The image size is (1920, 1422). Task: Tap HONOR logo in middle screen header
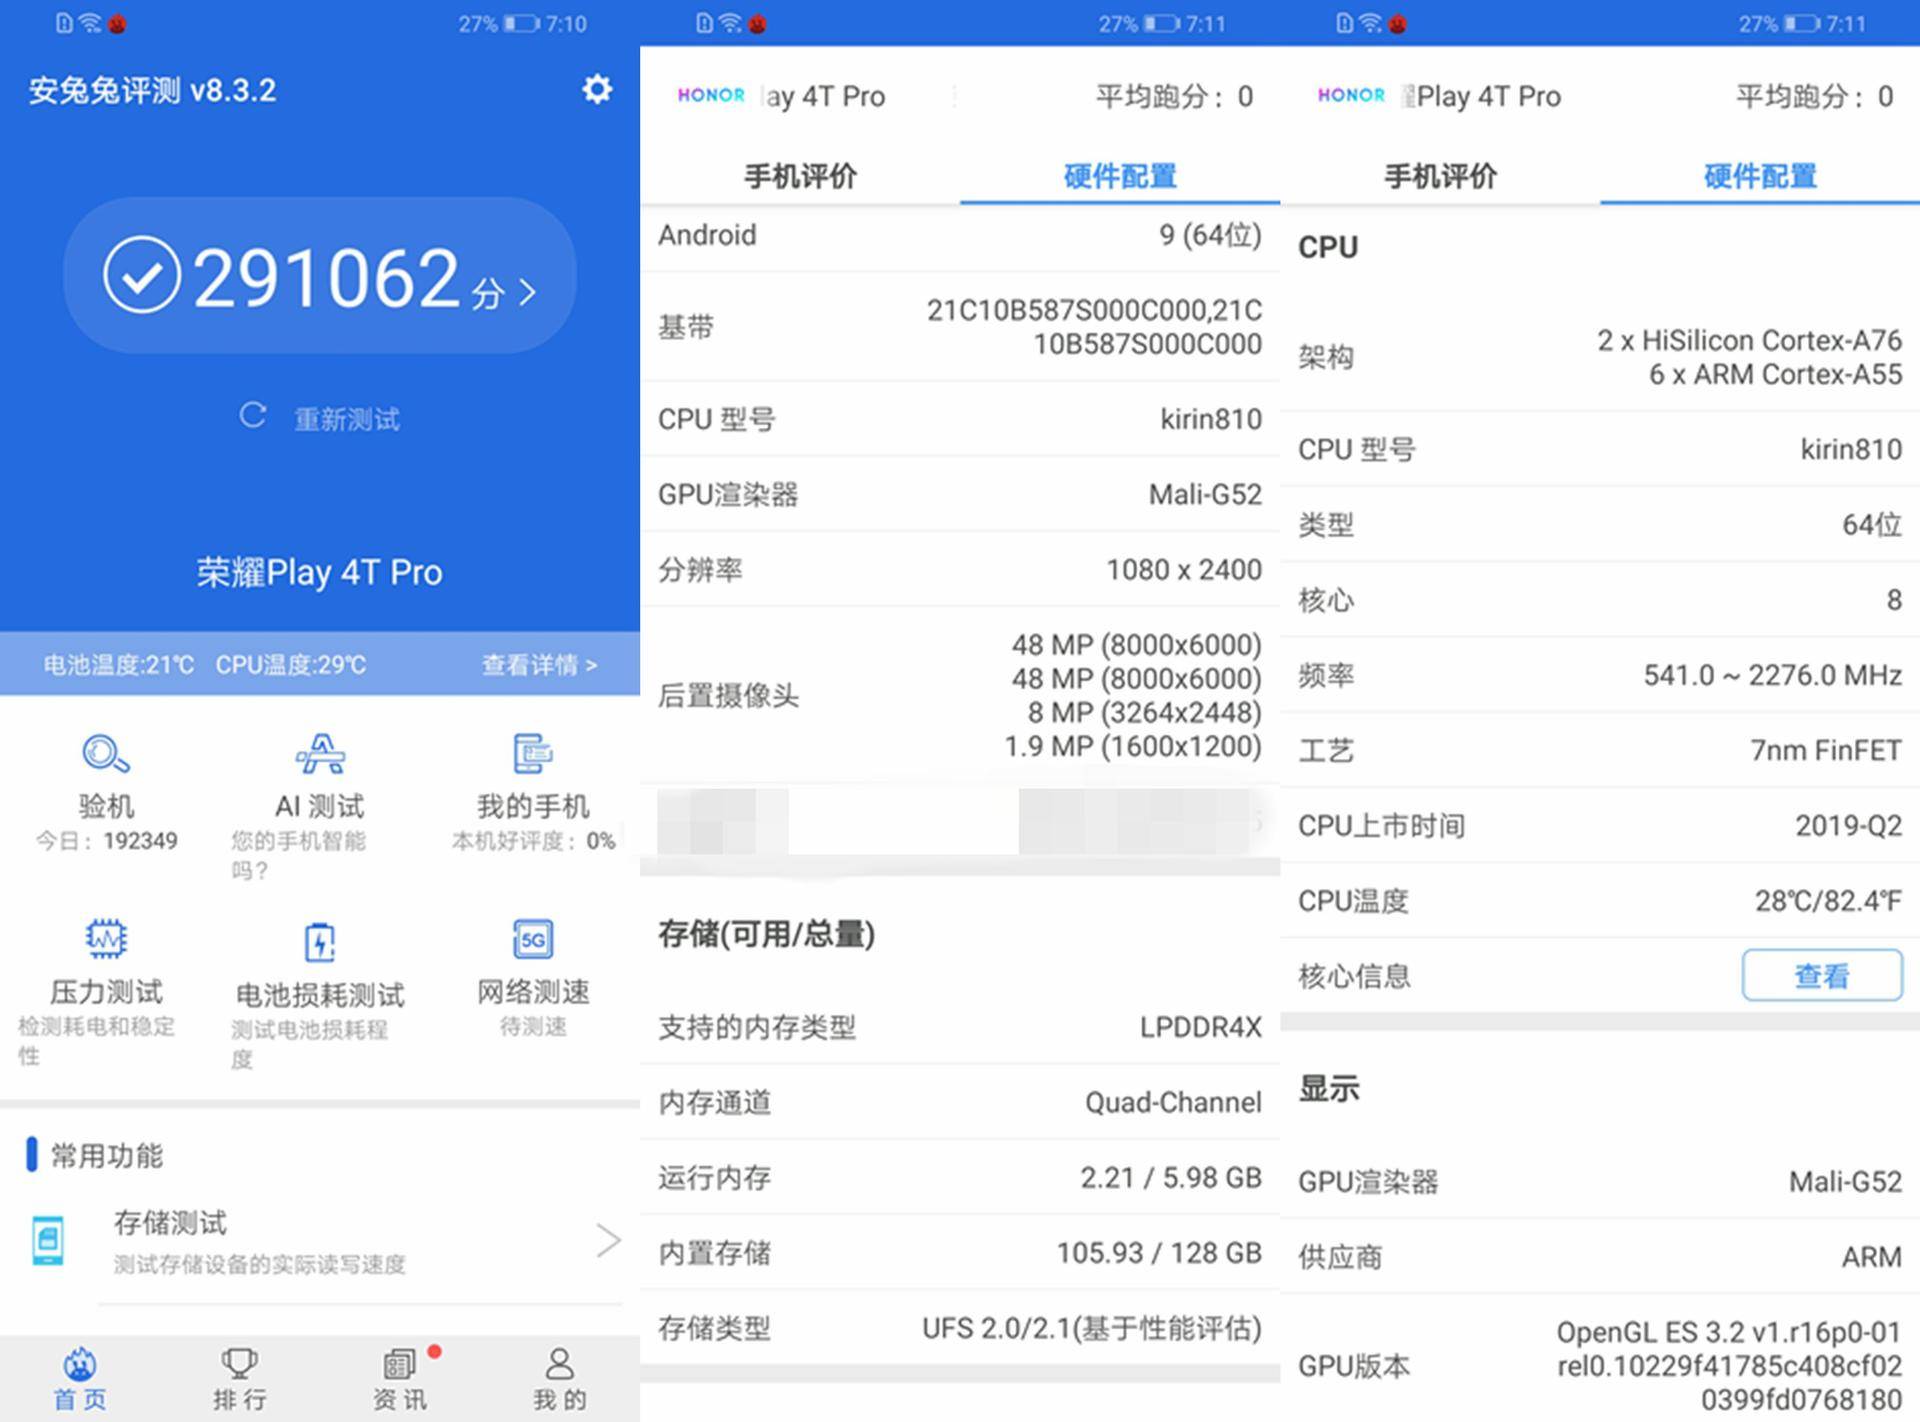pos(711,95)
